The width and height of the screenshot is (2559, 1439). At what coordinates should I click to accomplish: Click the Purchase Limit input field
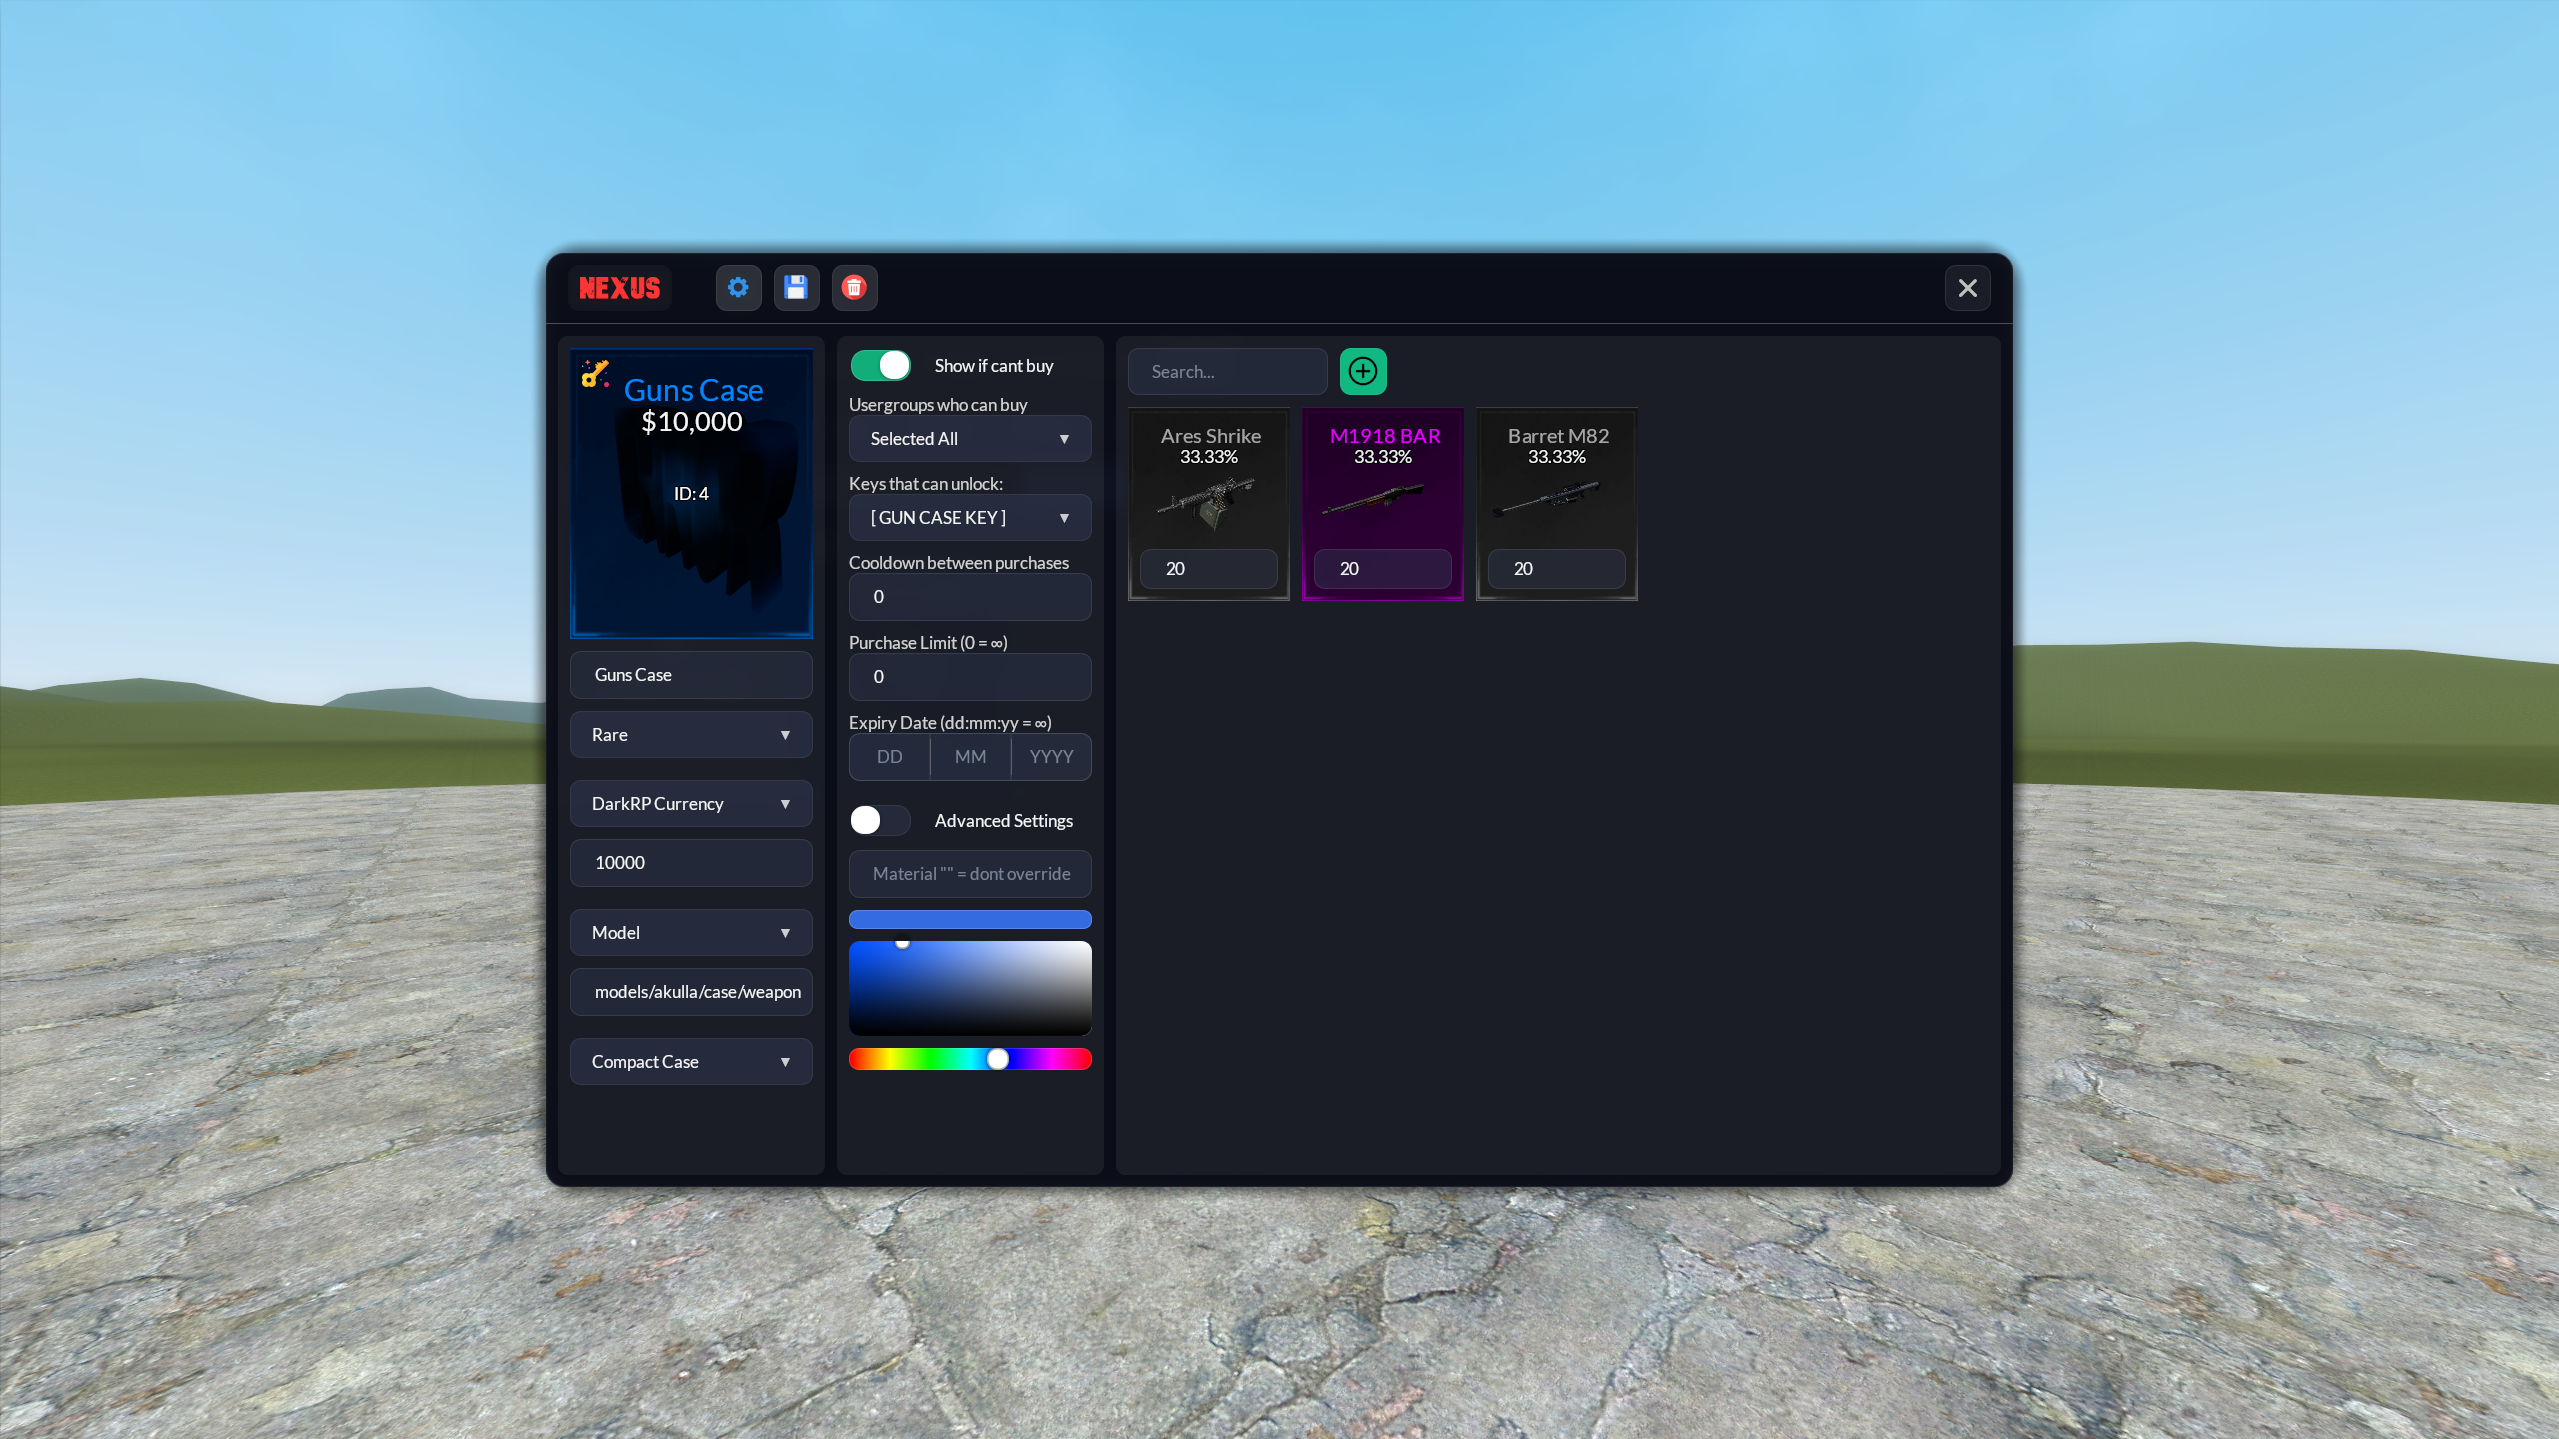click(970, 677)
